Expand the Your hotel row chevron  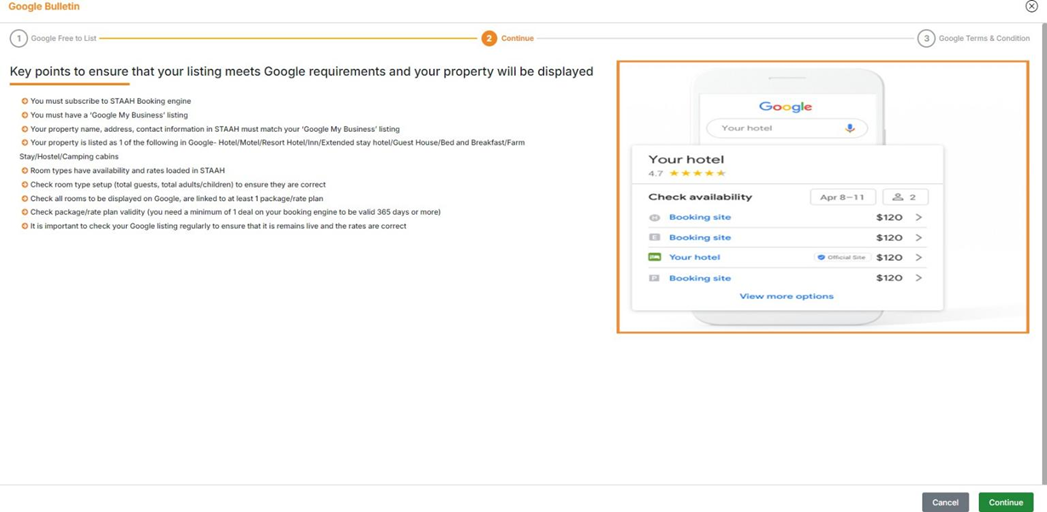919,257
